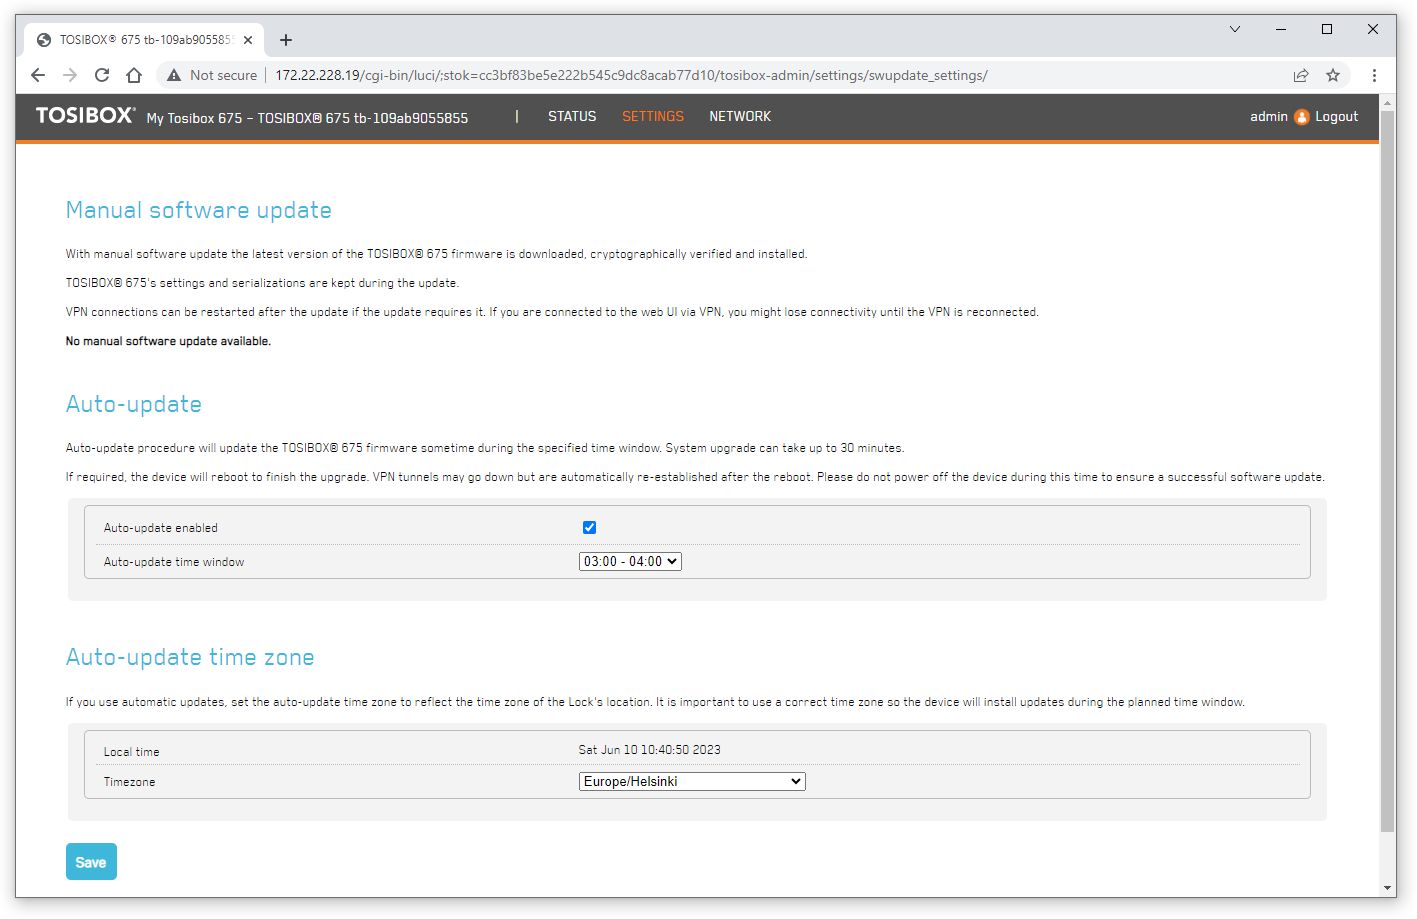1417x919 pixels.
Task: Open a new browser tab
Action: coord(286,40)
